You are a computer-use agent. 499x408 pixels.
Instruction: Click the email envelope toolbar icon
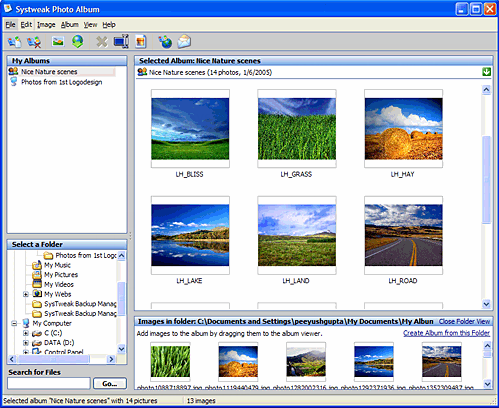184,41
